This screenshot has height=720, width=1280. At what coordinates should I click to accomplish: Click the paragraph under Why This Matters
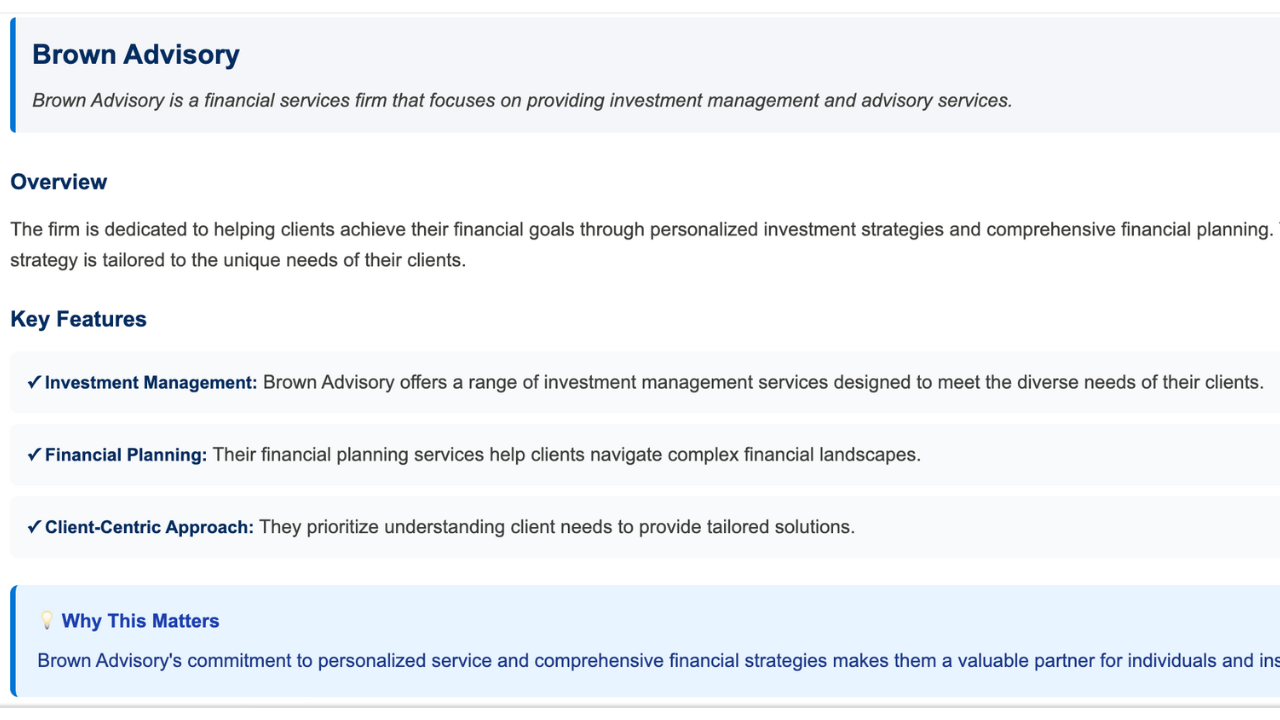(x=640, y=661)
